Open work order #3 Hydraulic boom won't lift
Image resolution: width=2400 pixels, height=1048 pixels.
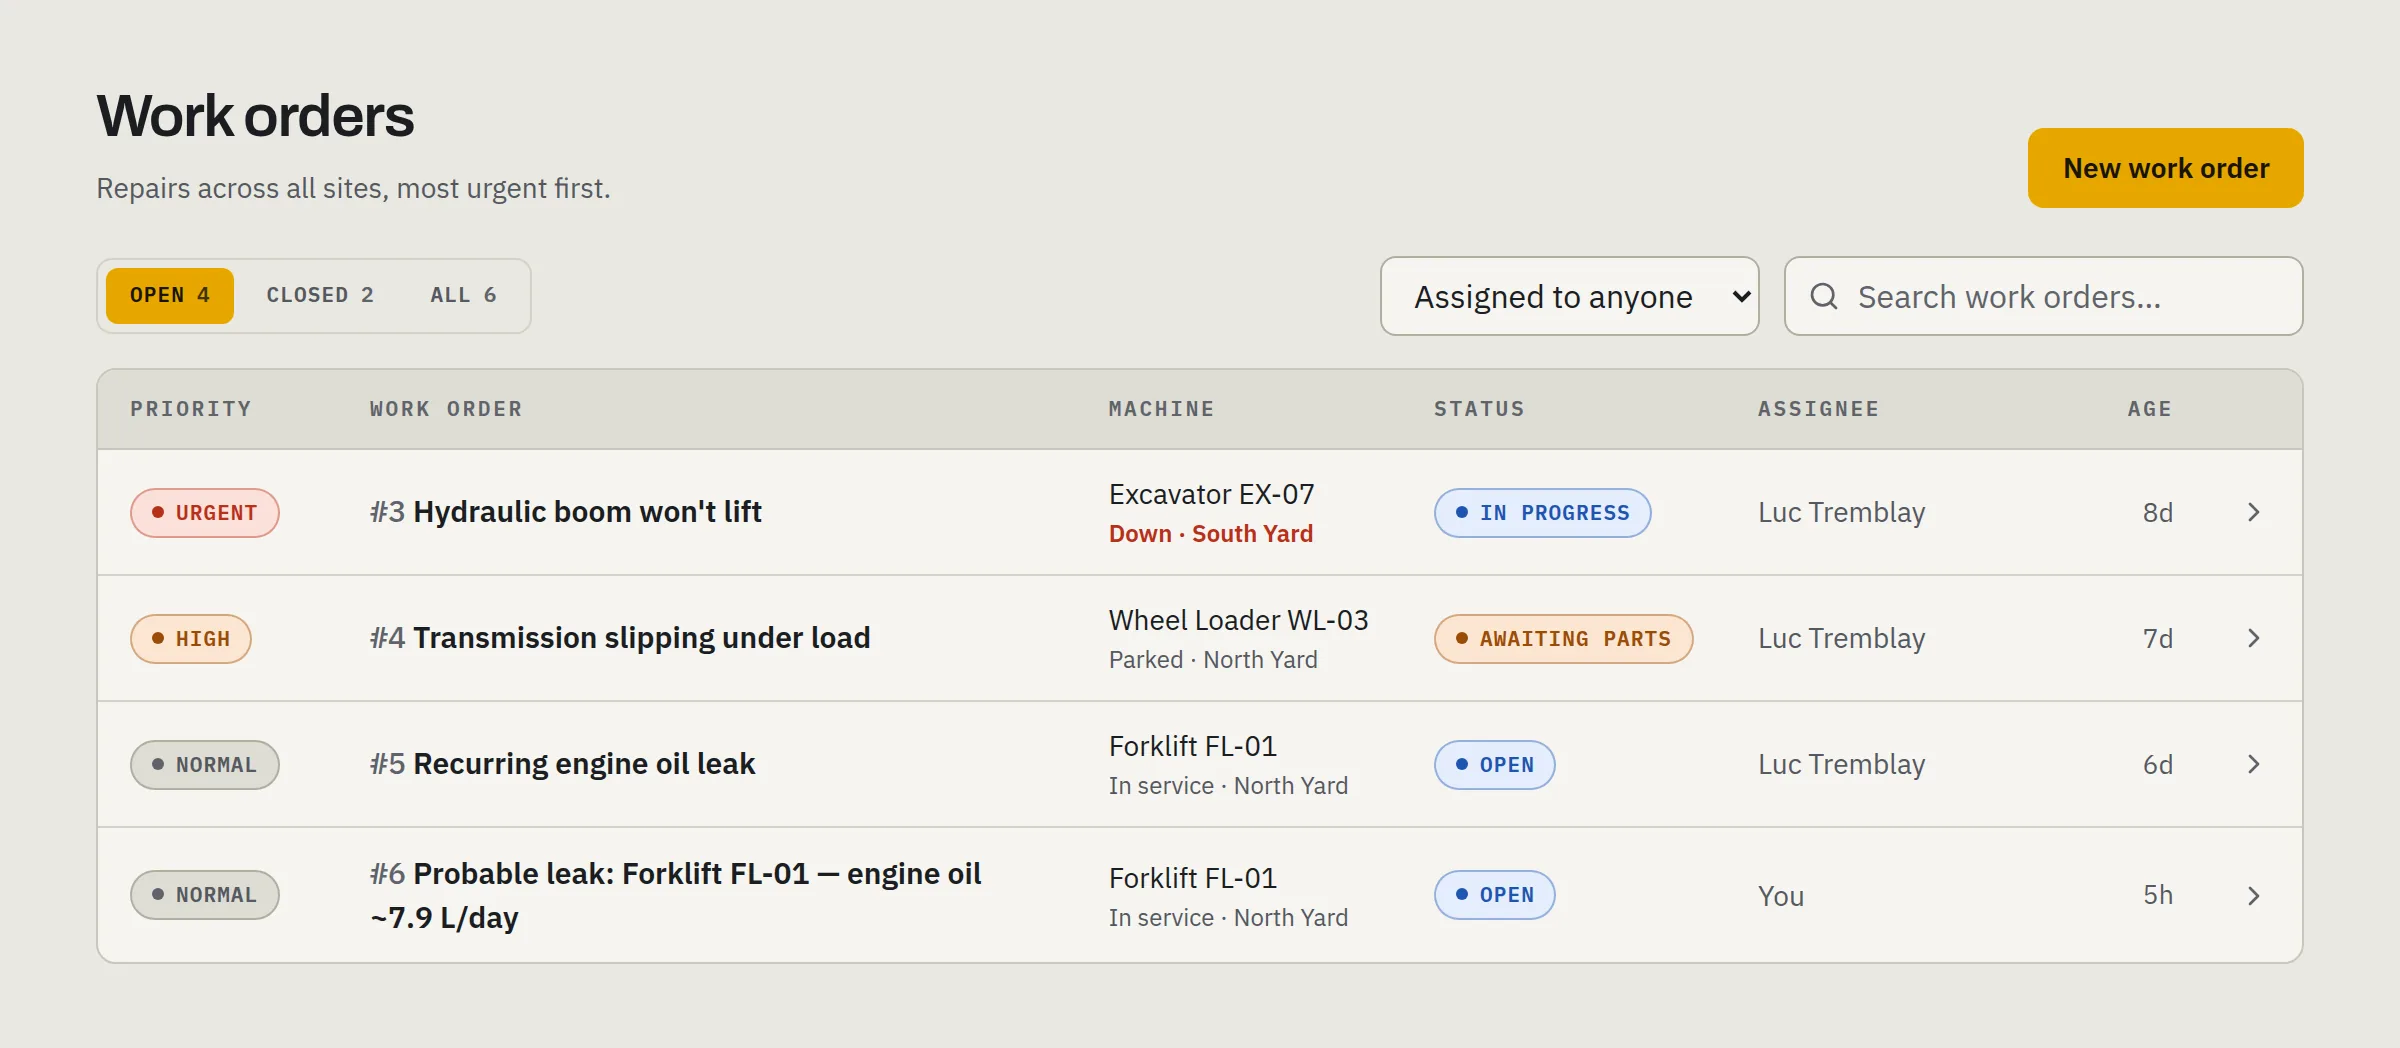[x=565, y=512]
